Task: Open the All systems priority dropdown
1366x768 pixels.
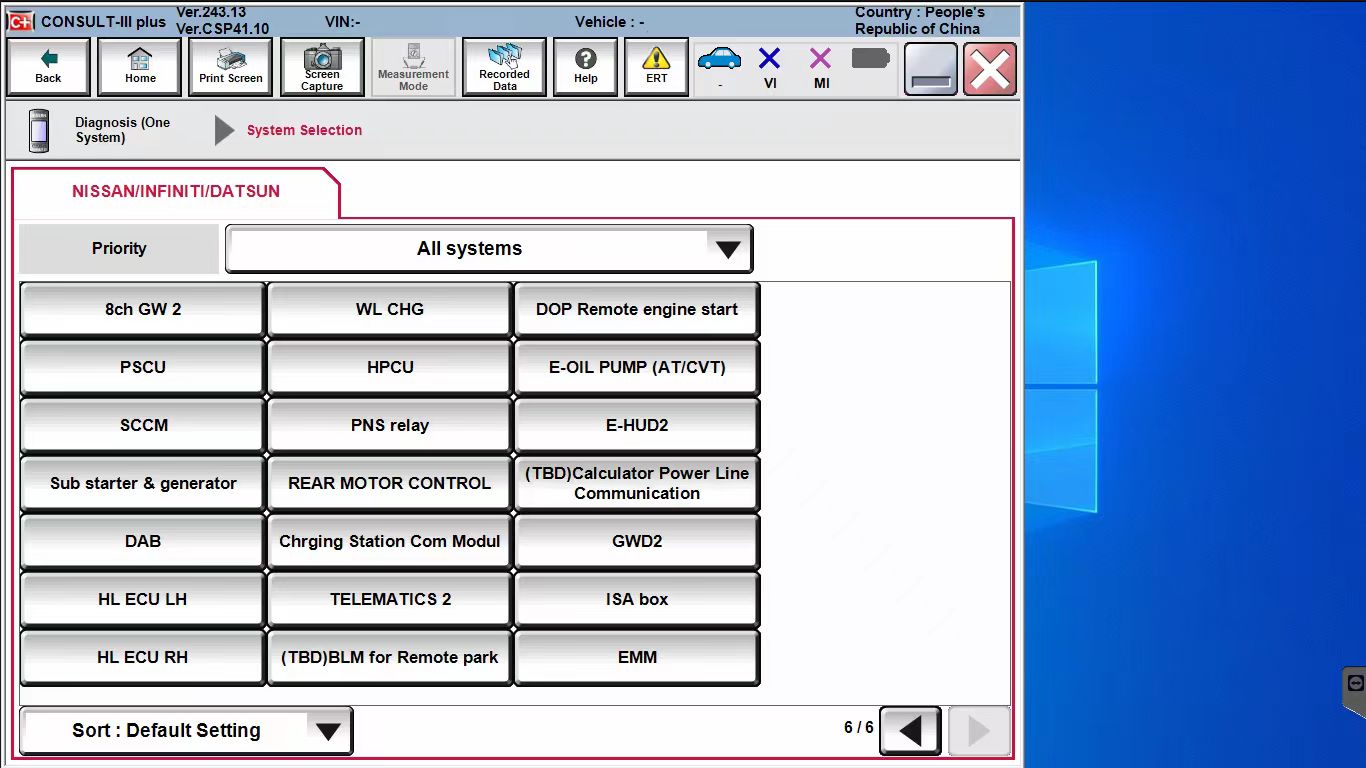Action: click(x=489, y=249)
